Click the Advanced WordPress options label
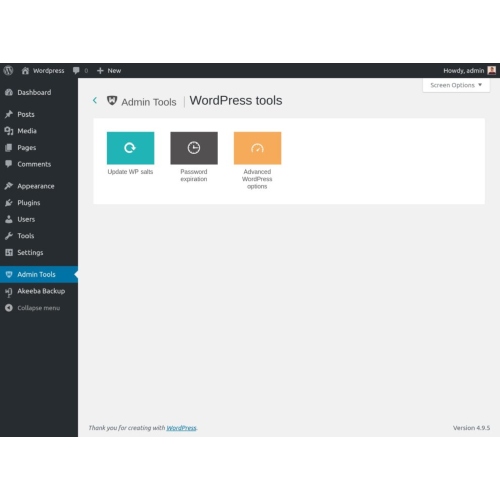 pos(257,179)
